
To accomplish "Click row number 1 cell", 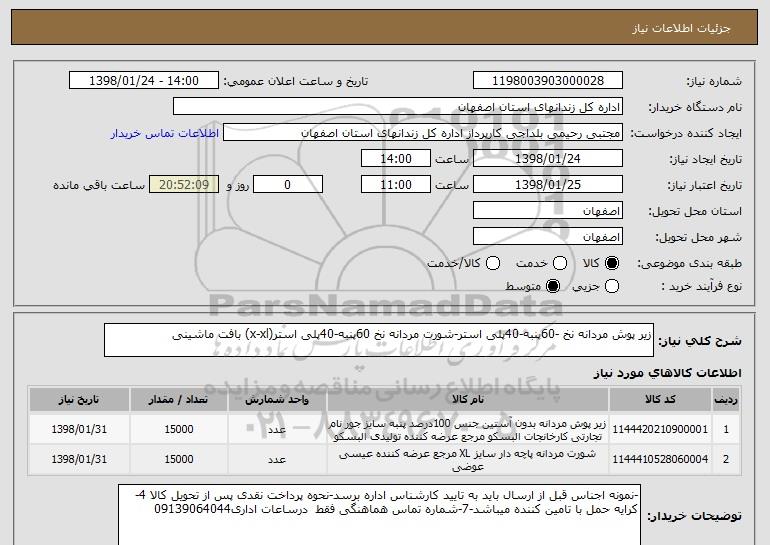I will tap(726, 430).
